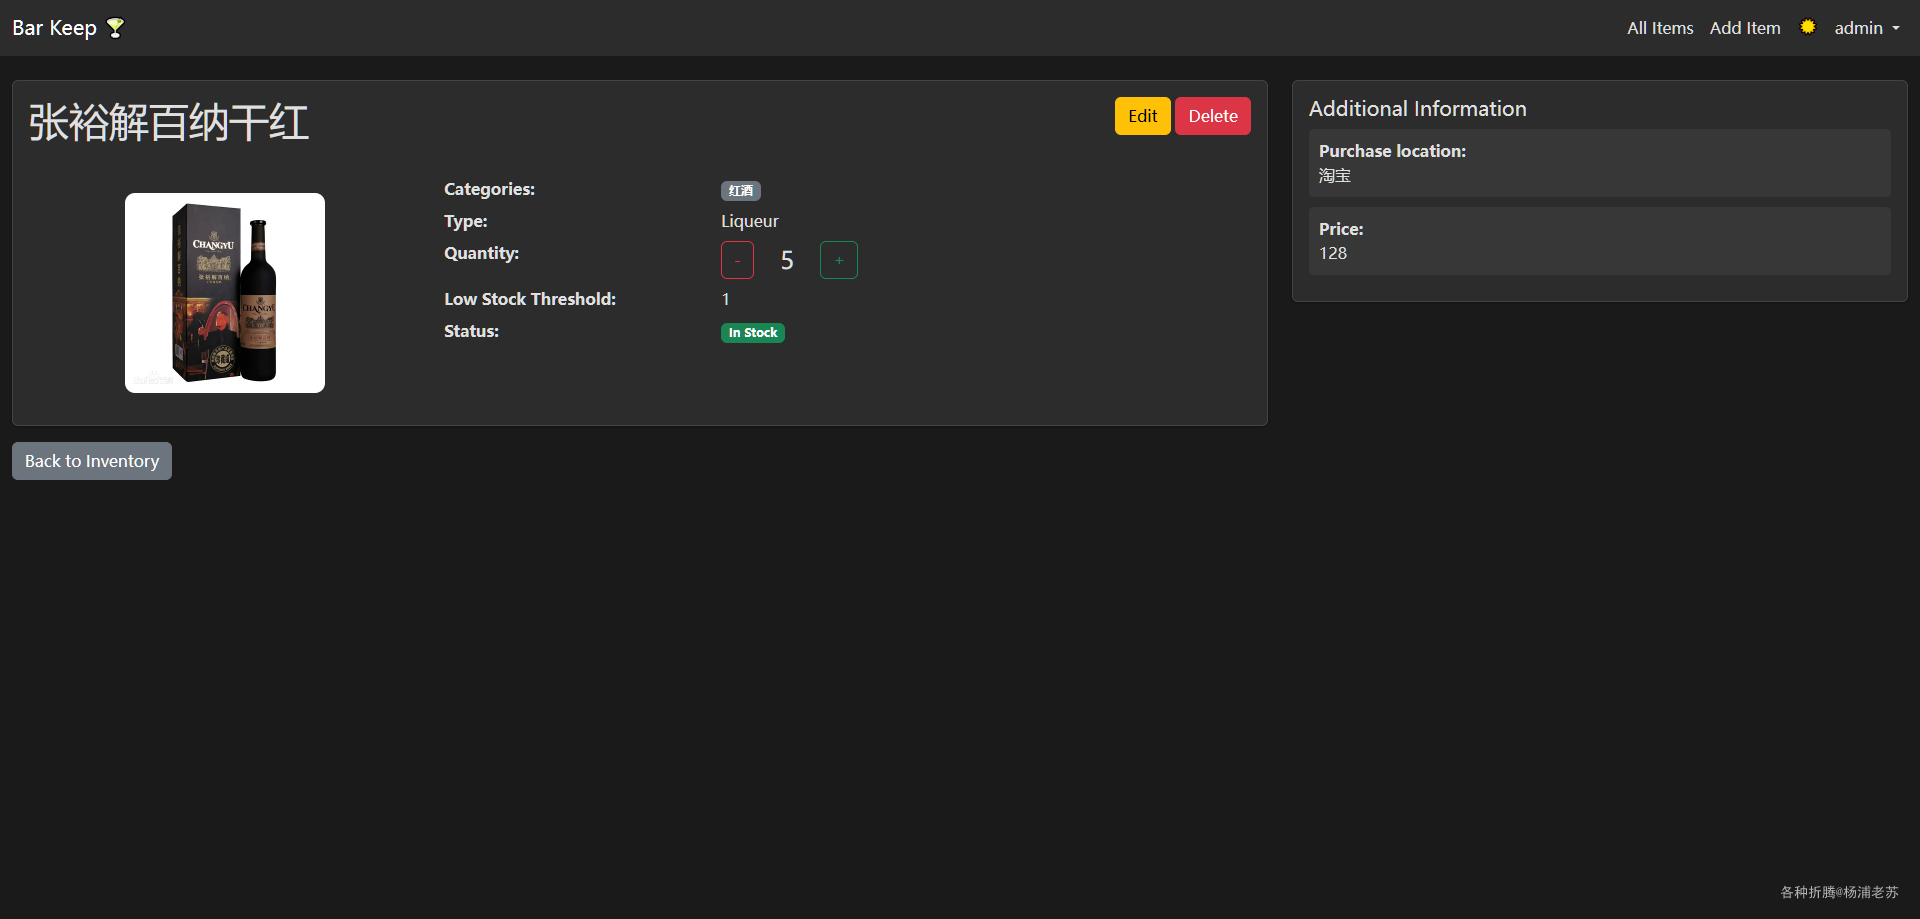
Task: Click the cocktail glass icon
Action: click(116, 28)
